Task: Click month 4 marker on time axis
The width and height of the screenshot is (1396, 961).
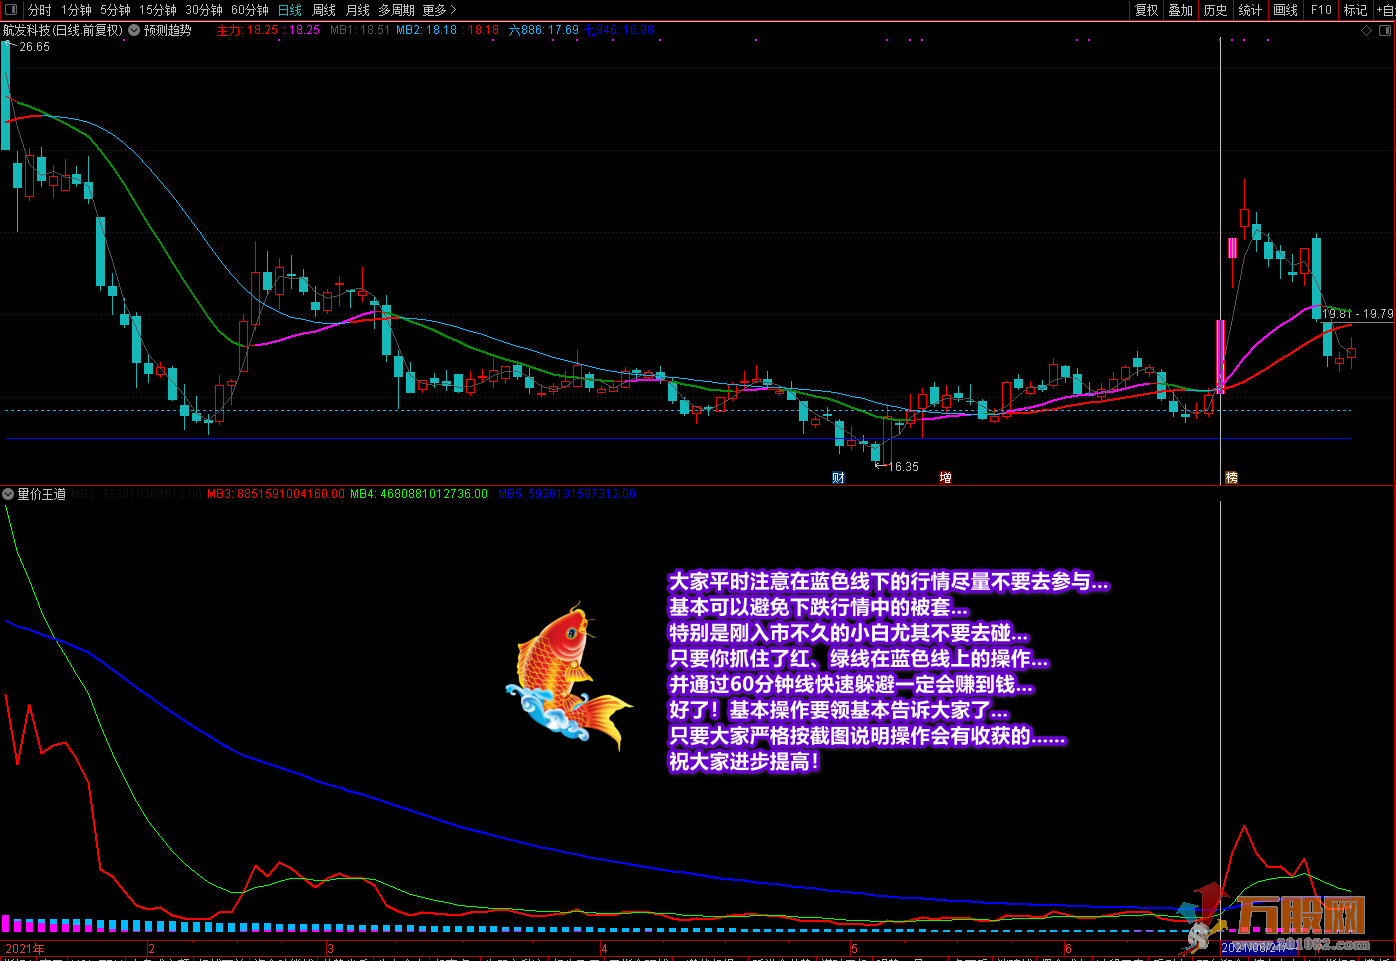Action: (604, 949)
